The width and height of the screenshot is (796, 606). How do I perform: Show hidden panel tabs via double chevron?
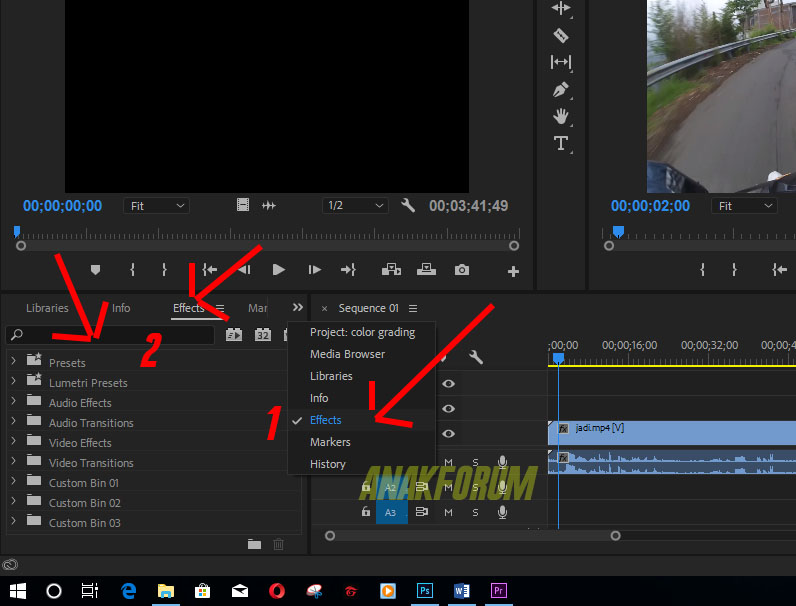tap(297, 308)
